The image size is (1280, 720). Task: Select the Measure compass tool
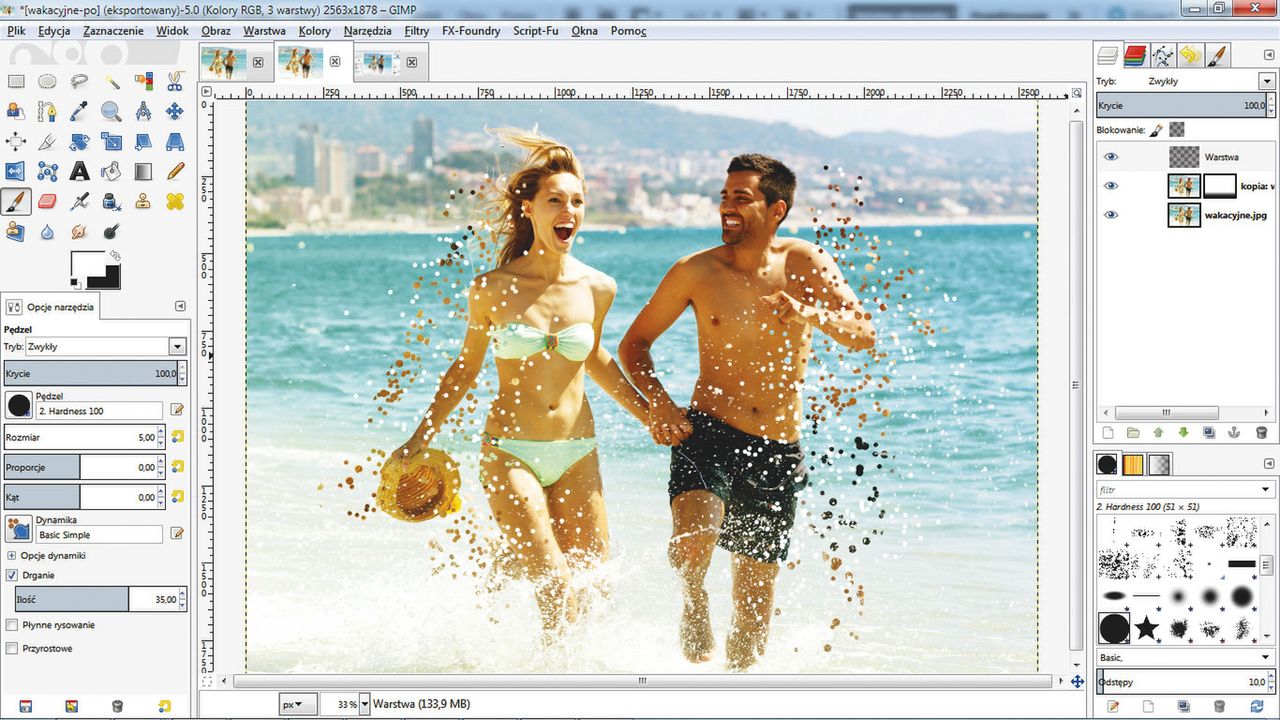pos(144,111)
